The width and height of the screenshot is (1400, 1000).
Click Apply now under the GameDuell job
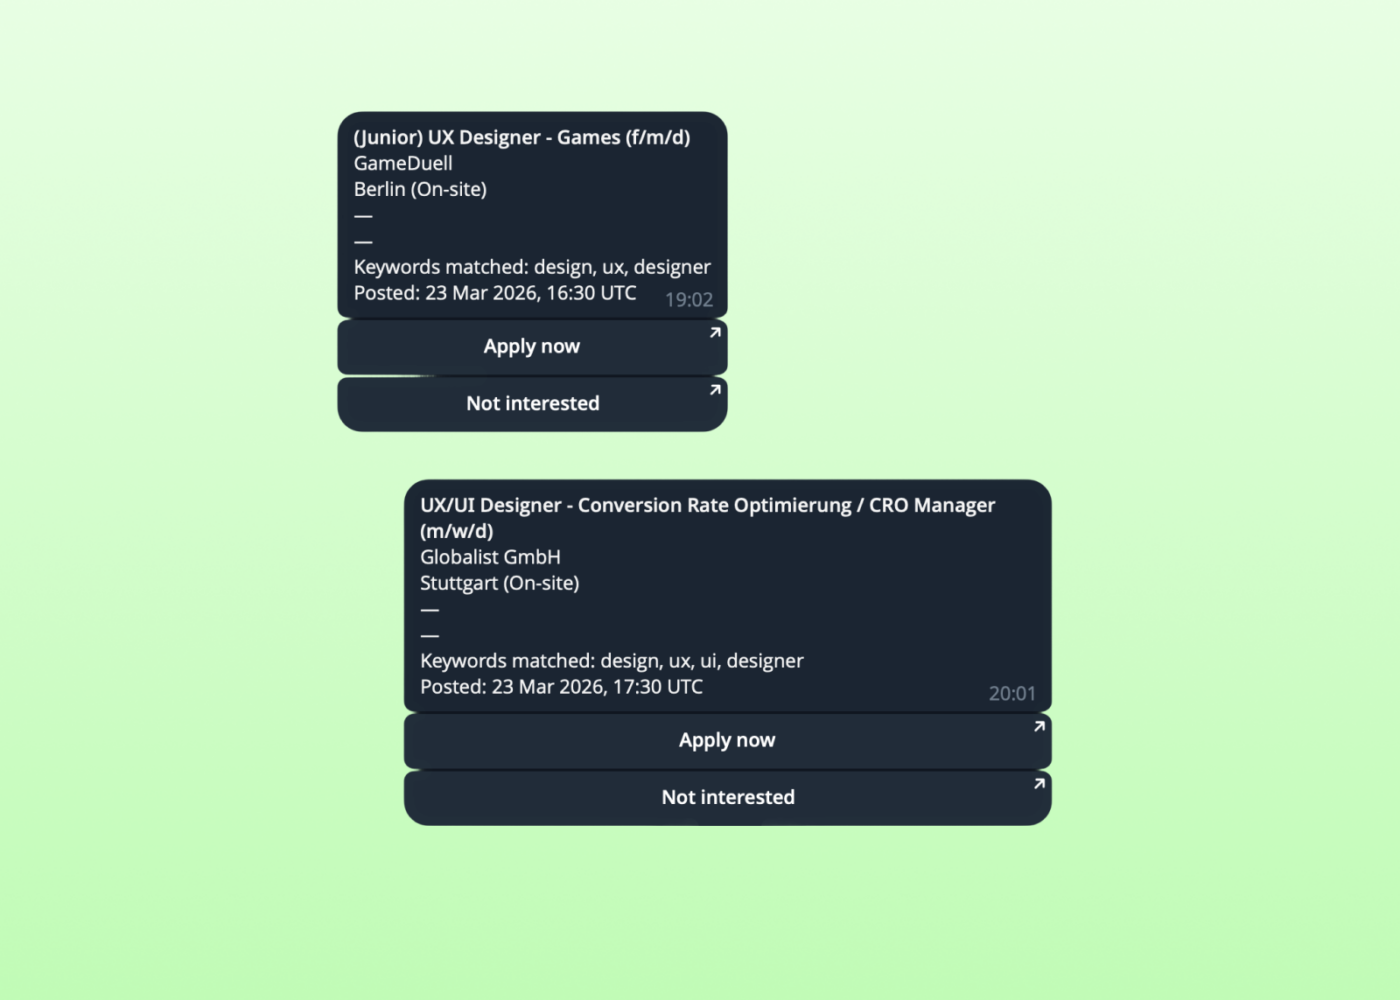[x=532, y=347]
